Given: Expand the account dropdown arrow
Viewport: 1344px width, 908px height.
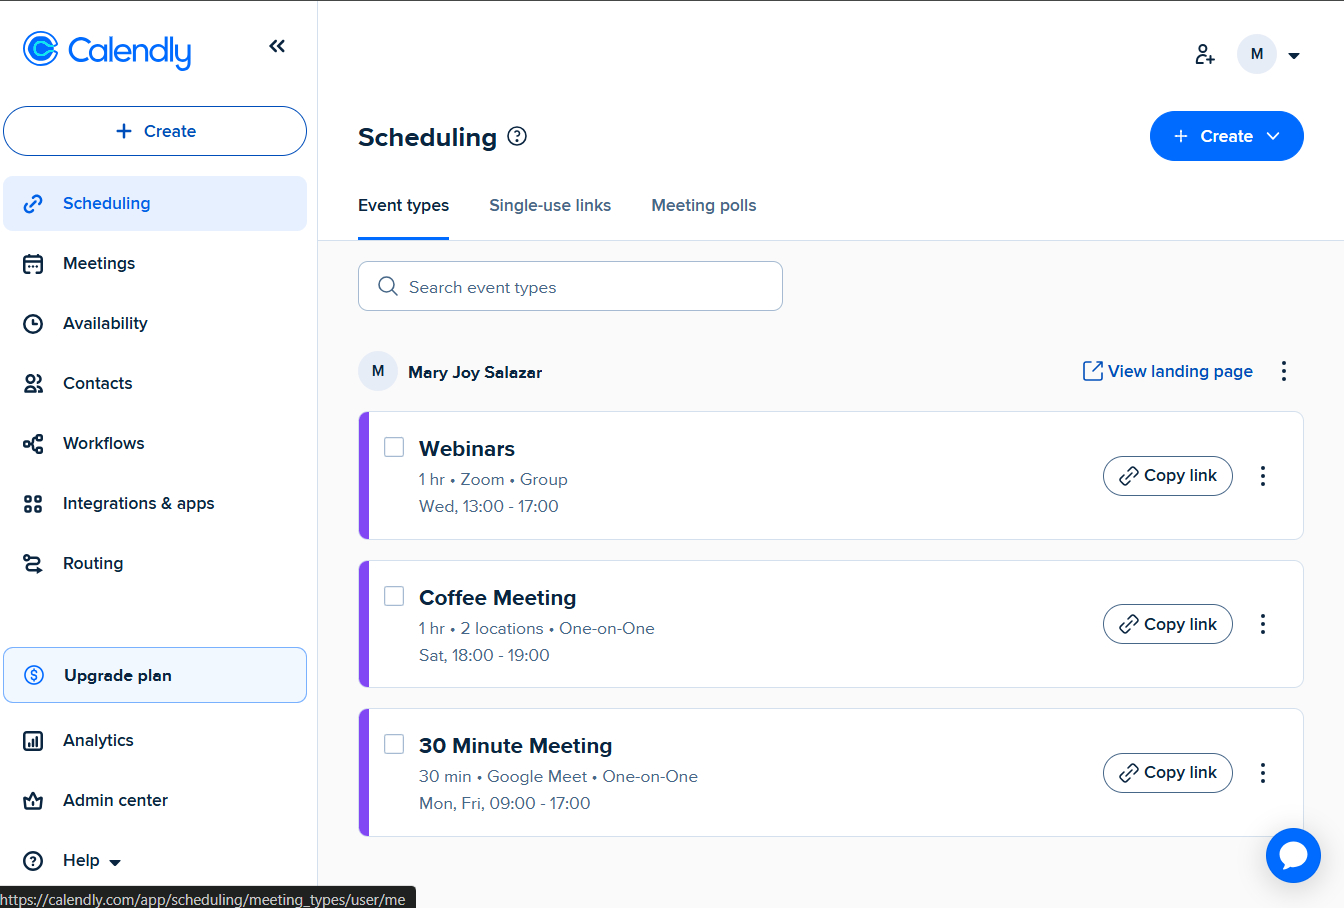Looking at the screenshot, I should pos(1294,56).
